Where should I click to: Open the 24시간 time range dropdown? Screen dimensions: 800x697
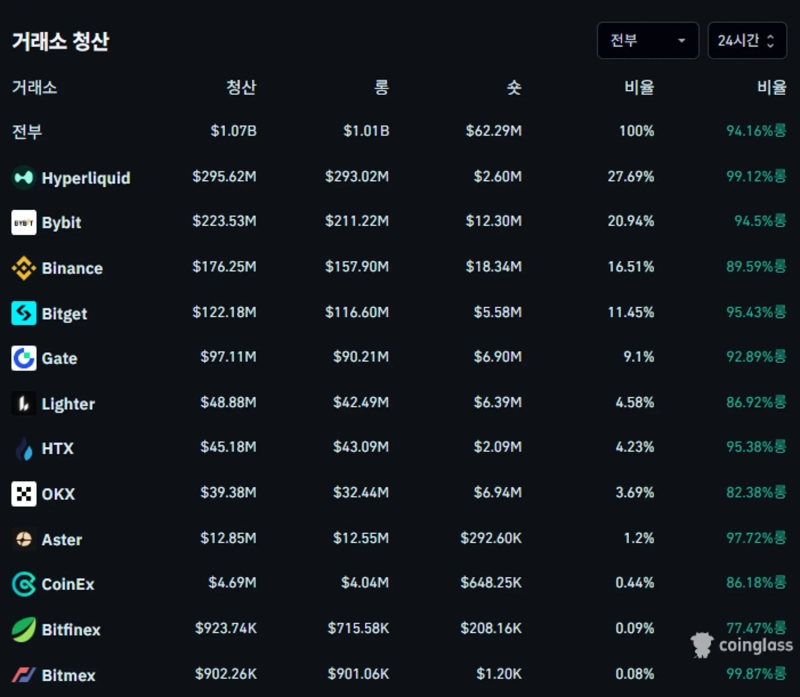coord(747,41)
